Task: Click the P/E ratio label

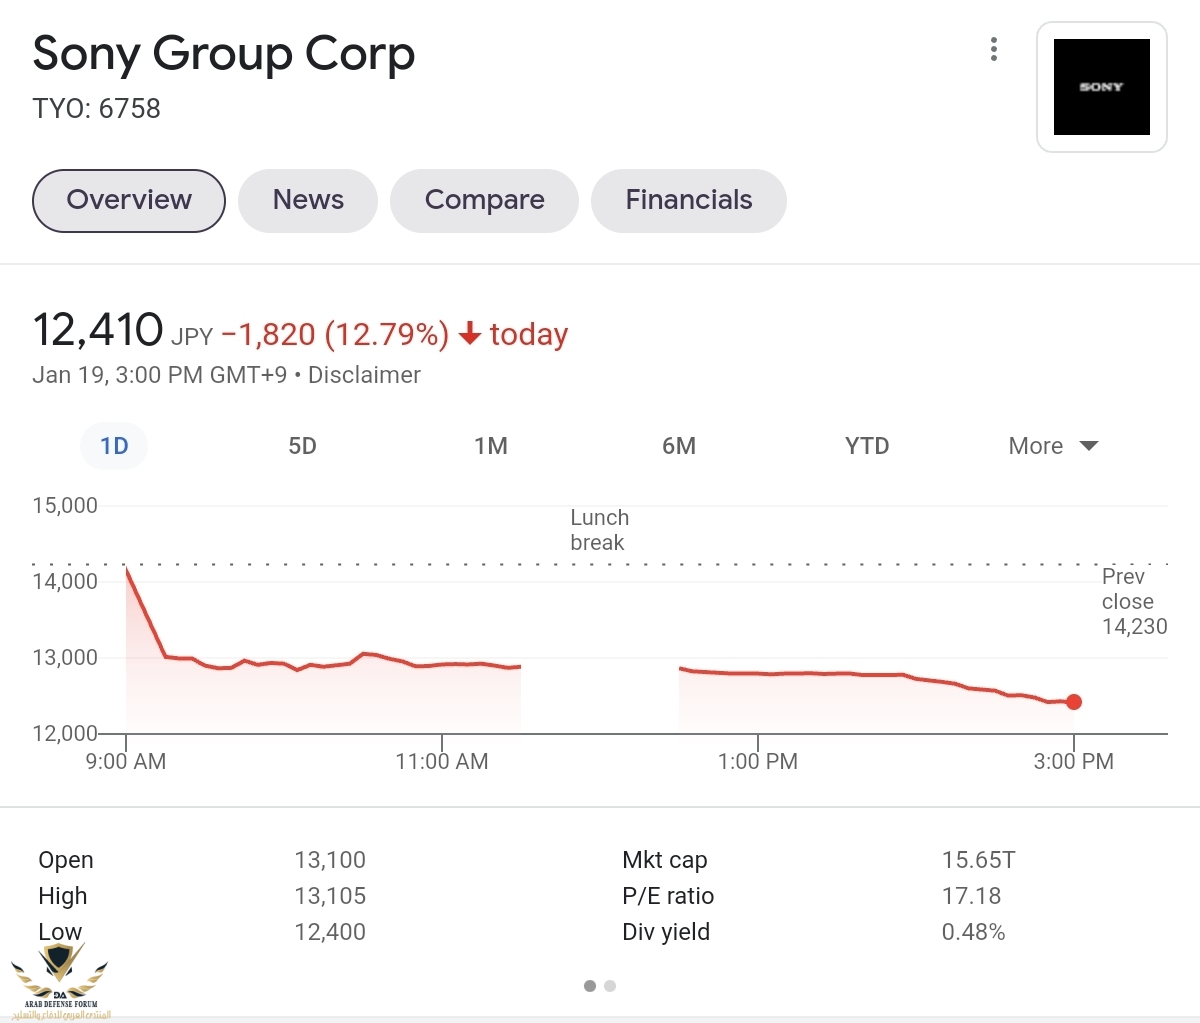Action: pos(668,896)
